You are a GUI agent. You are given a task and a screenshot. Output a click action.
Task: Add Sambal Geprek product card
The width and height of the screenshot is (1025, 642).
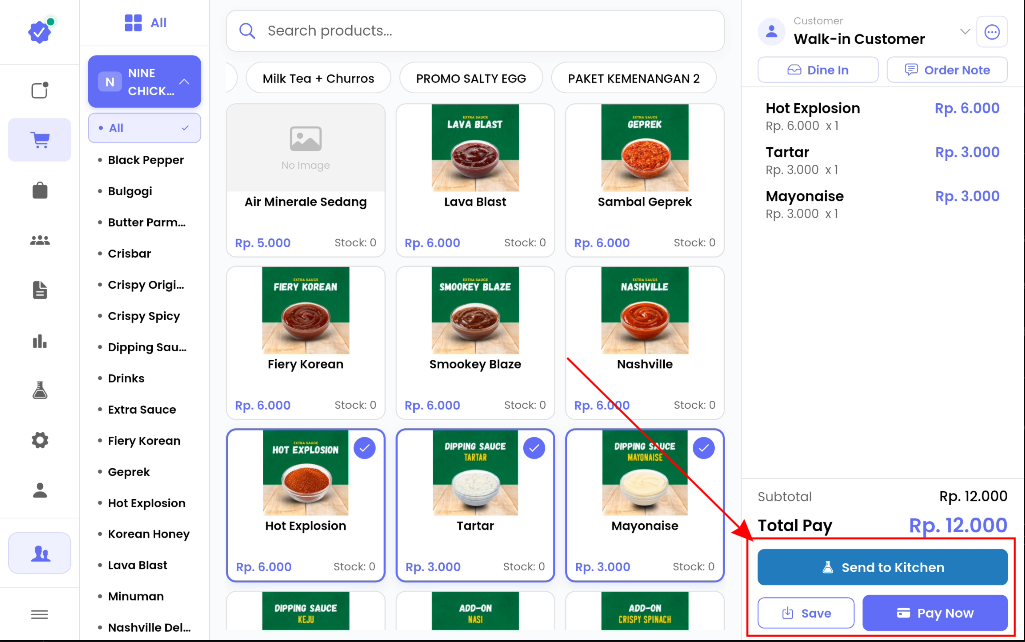coord(645,180)
